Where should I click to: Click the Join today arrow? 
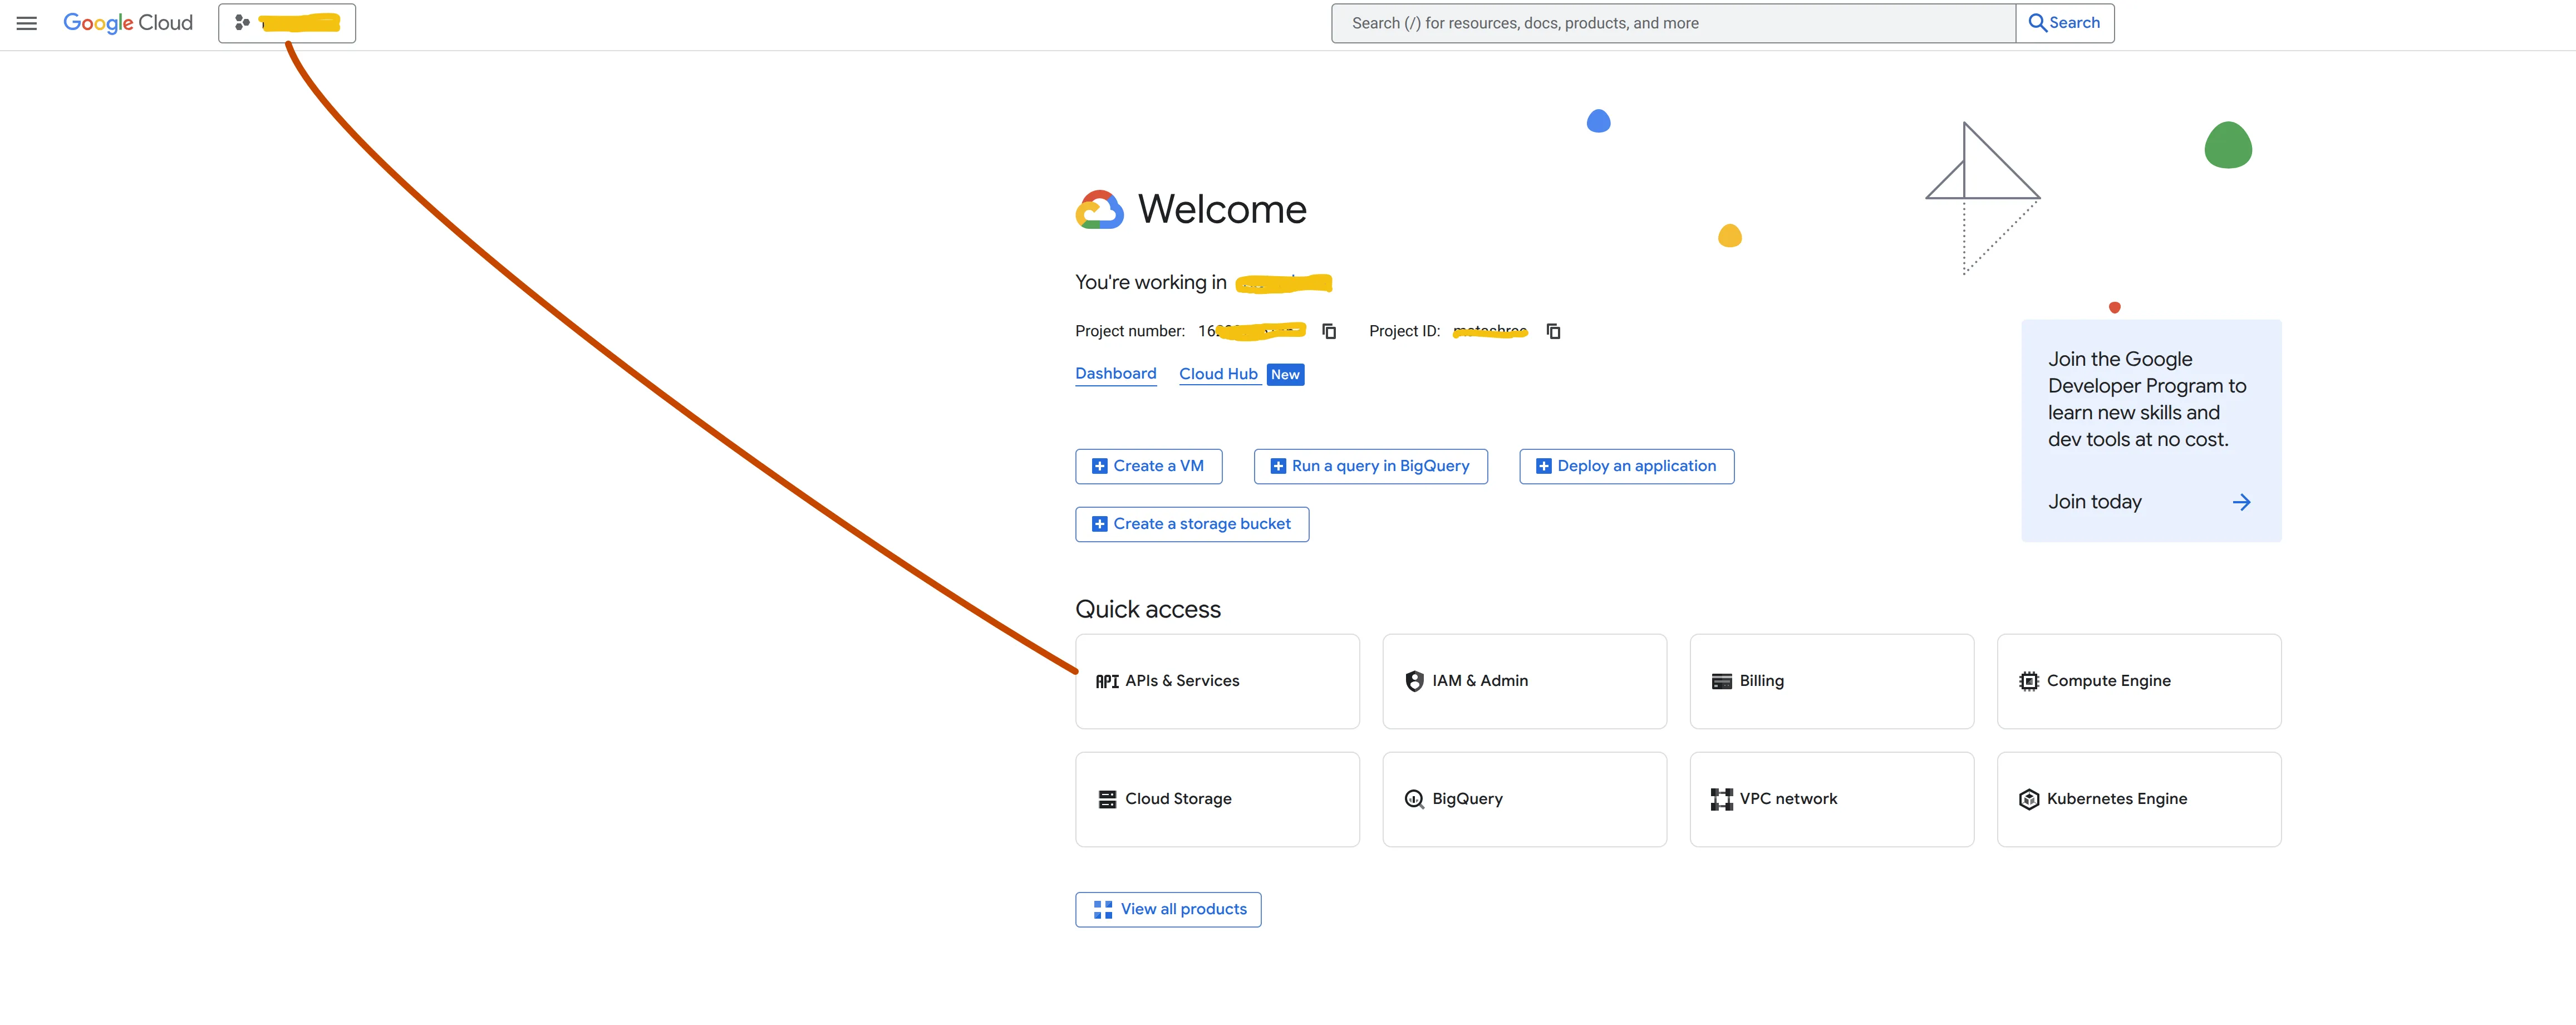[2241, 502]
